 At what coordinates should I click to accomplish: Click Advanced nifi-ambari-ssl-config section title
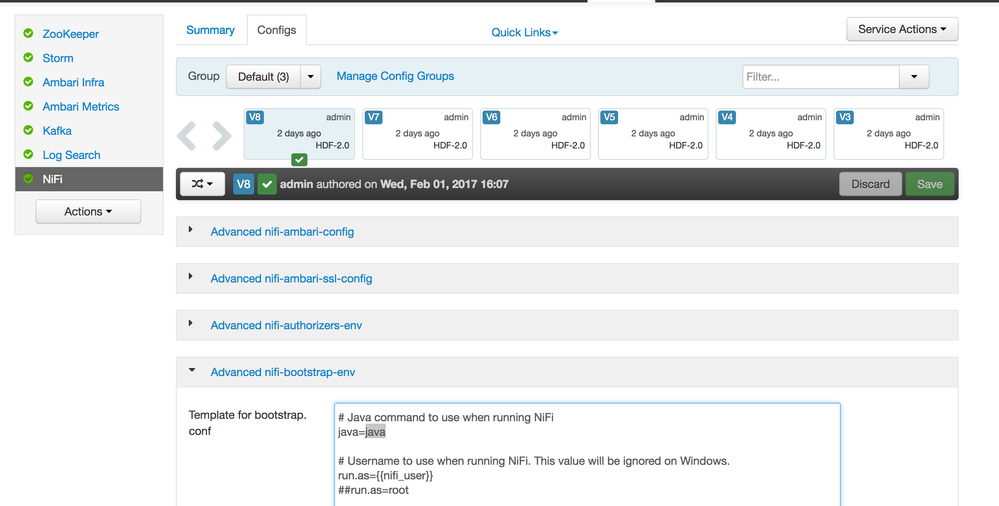(291, 278)
